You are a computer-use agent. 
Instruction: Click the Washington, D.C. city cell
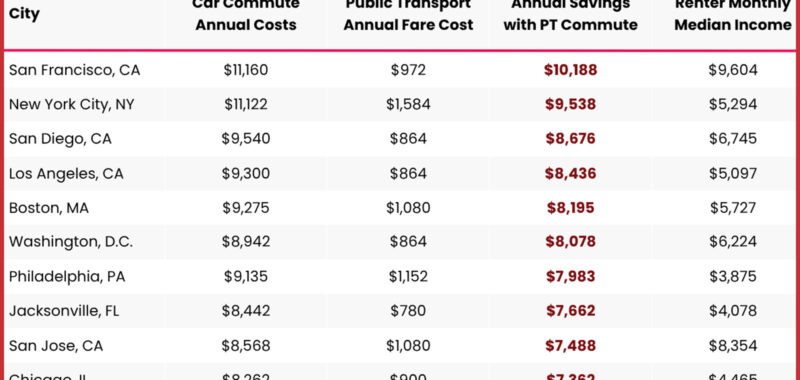point(71,242)
